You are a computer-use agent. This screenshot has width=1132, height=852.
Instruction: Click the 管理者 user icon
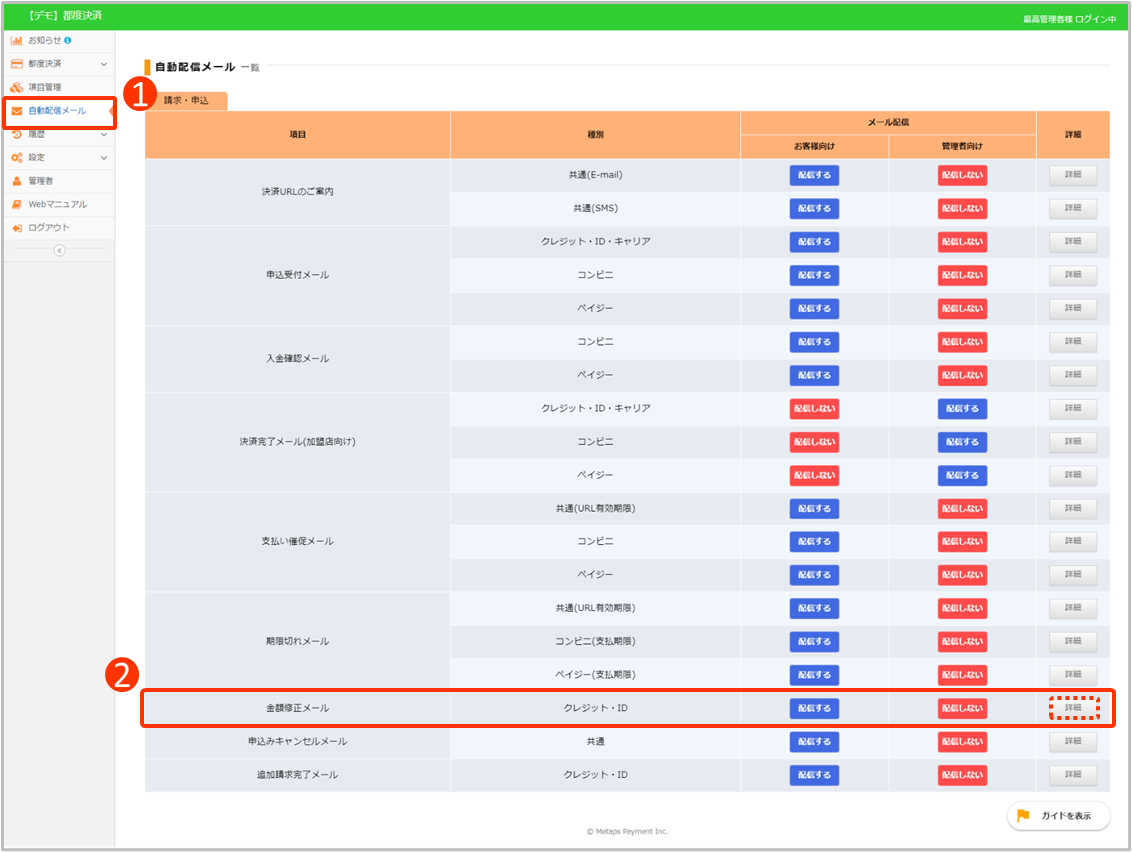(17, 181)
